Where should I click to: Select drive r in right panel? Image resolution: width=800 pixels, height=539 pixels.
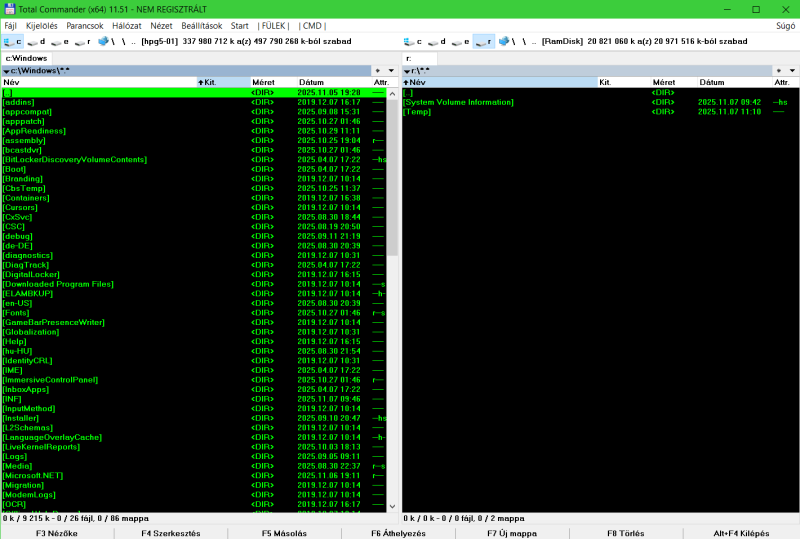click(x=483, y=41)
